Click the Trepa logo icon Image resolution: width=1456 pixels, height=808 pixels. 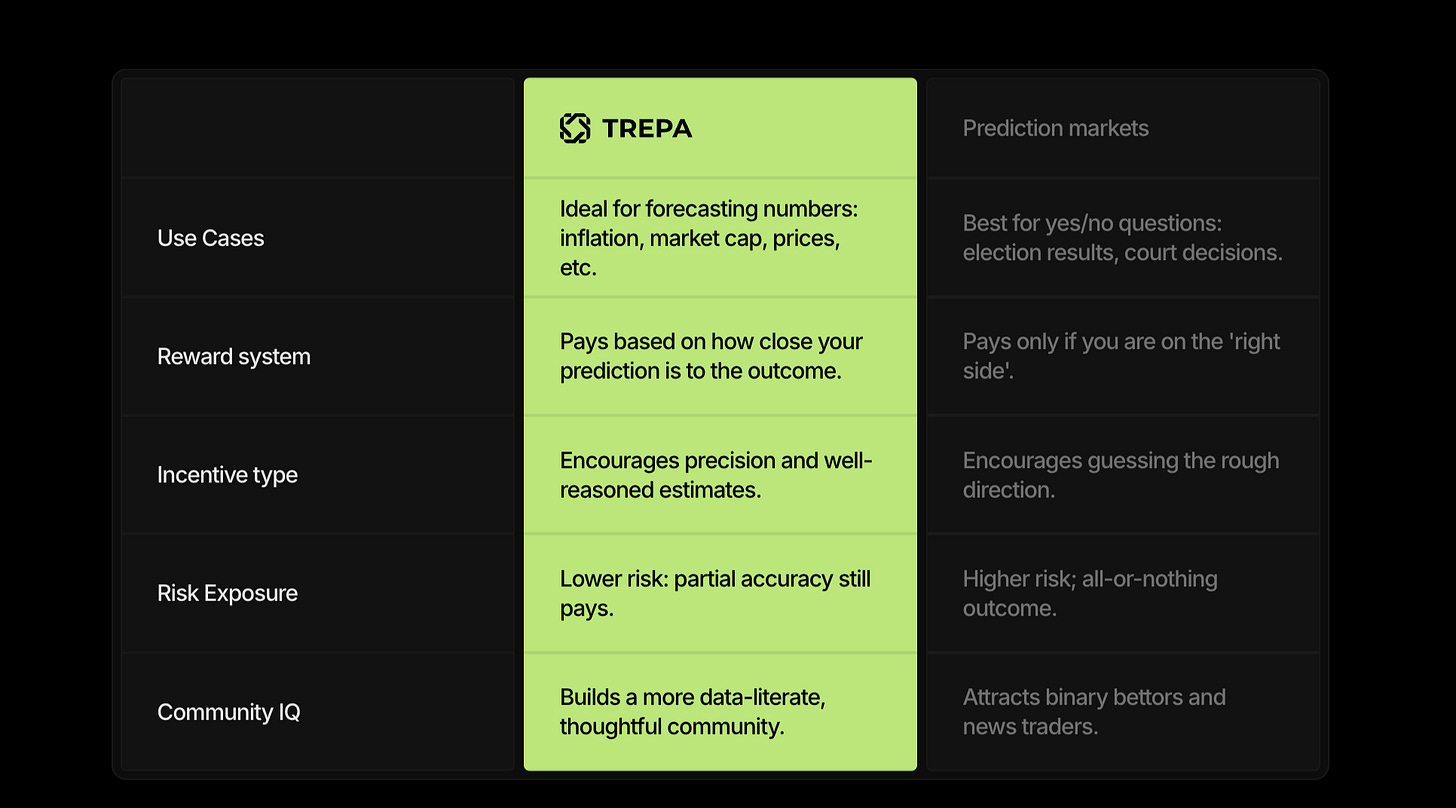tap(575, 128)
